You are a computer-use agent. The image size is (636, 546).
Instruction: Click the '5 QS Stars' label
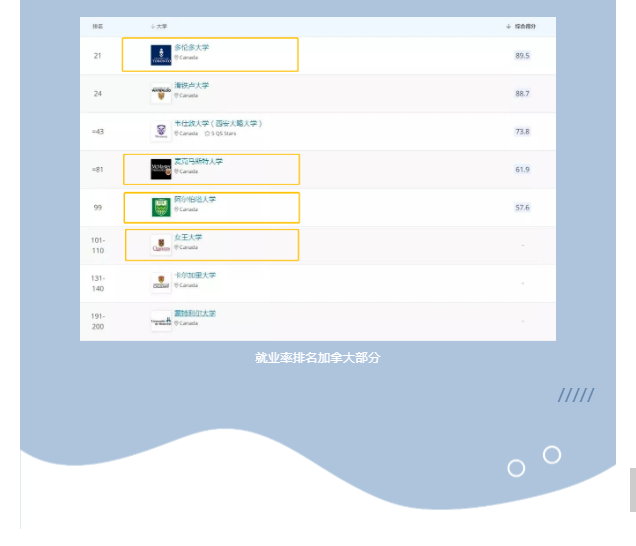click(x=223, y=133)
